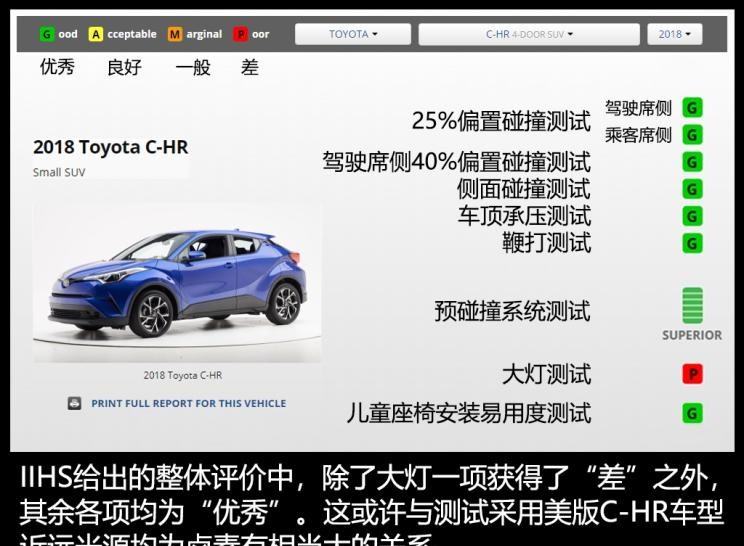The image size is (744, 546).
Task: Click the 驾驶席侧 sub-label
Action: point(638,108)
